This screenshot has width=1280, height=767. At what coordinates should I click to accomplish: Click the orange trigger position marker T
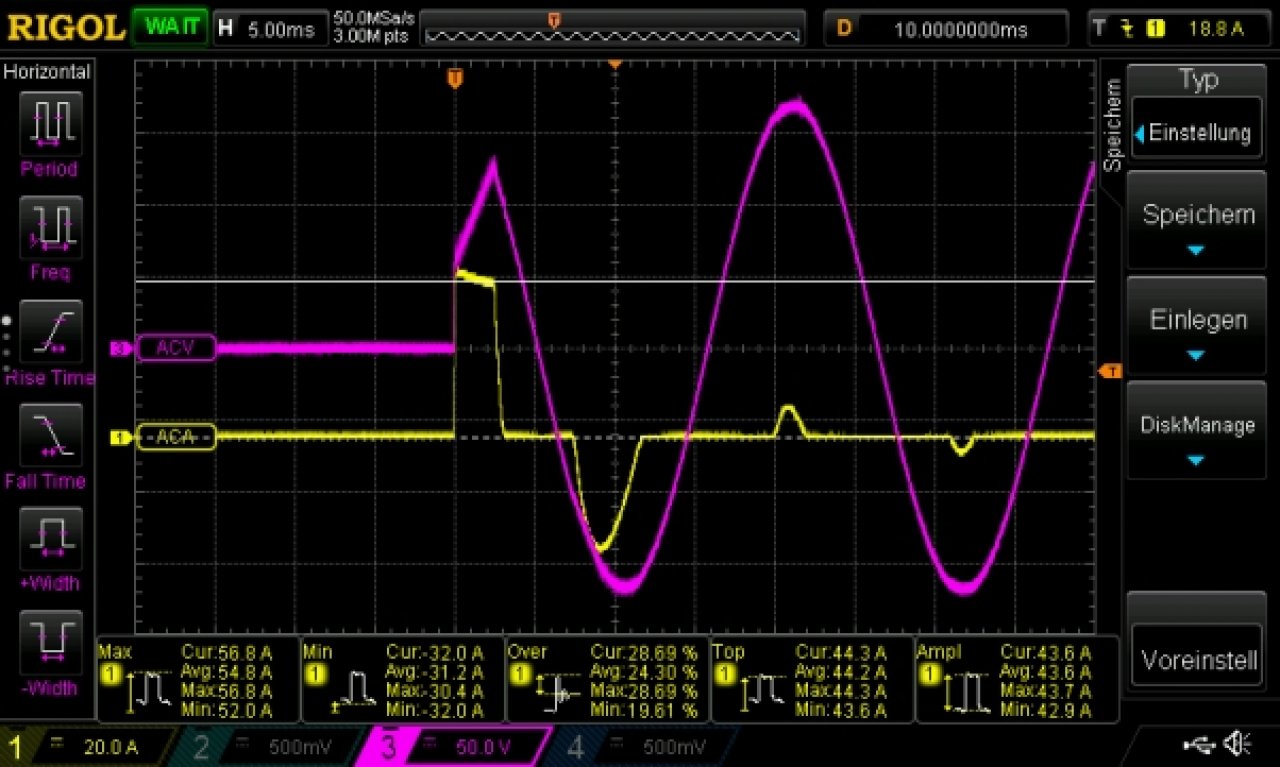(x=455, y=77)
